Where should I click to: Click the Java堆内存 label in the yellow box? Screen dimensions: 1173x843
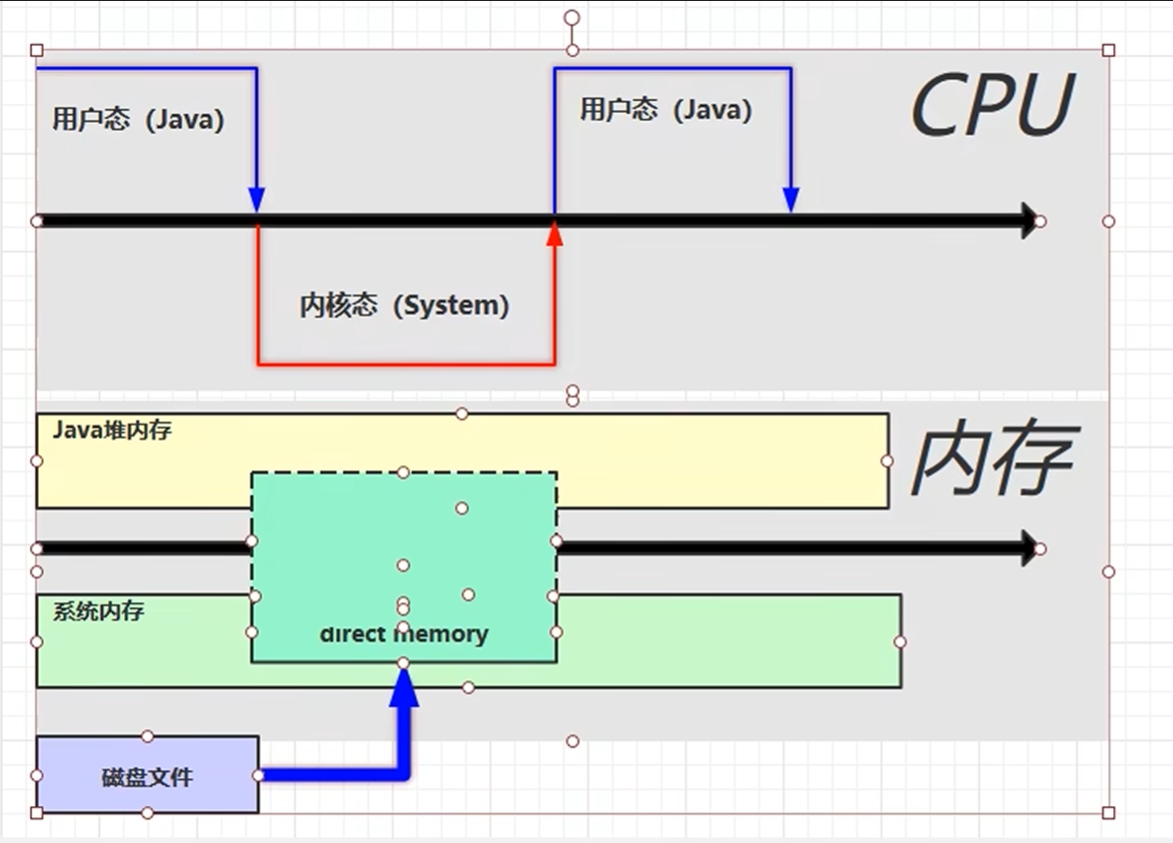(112, 430)
